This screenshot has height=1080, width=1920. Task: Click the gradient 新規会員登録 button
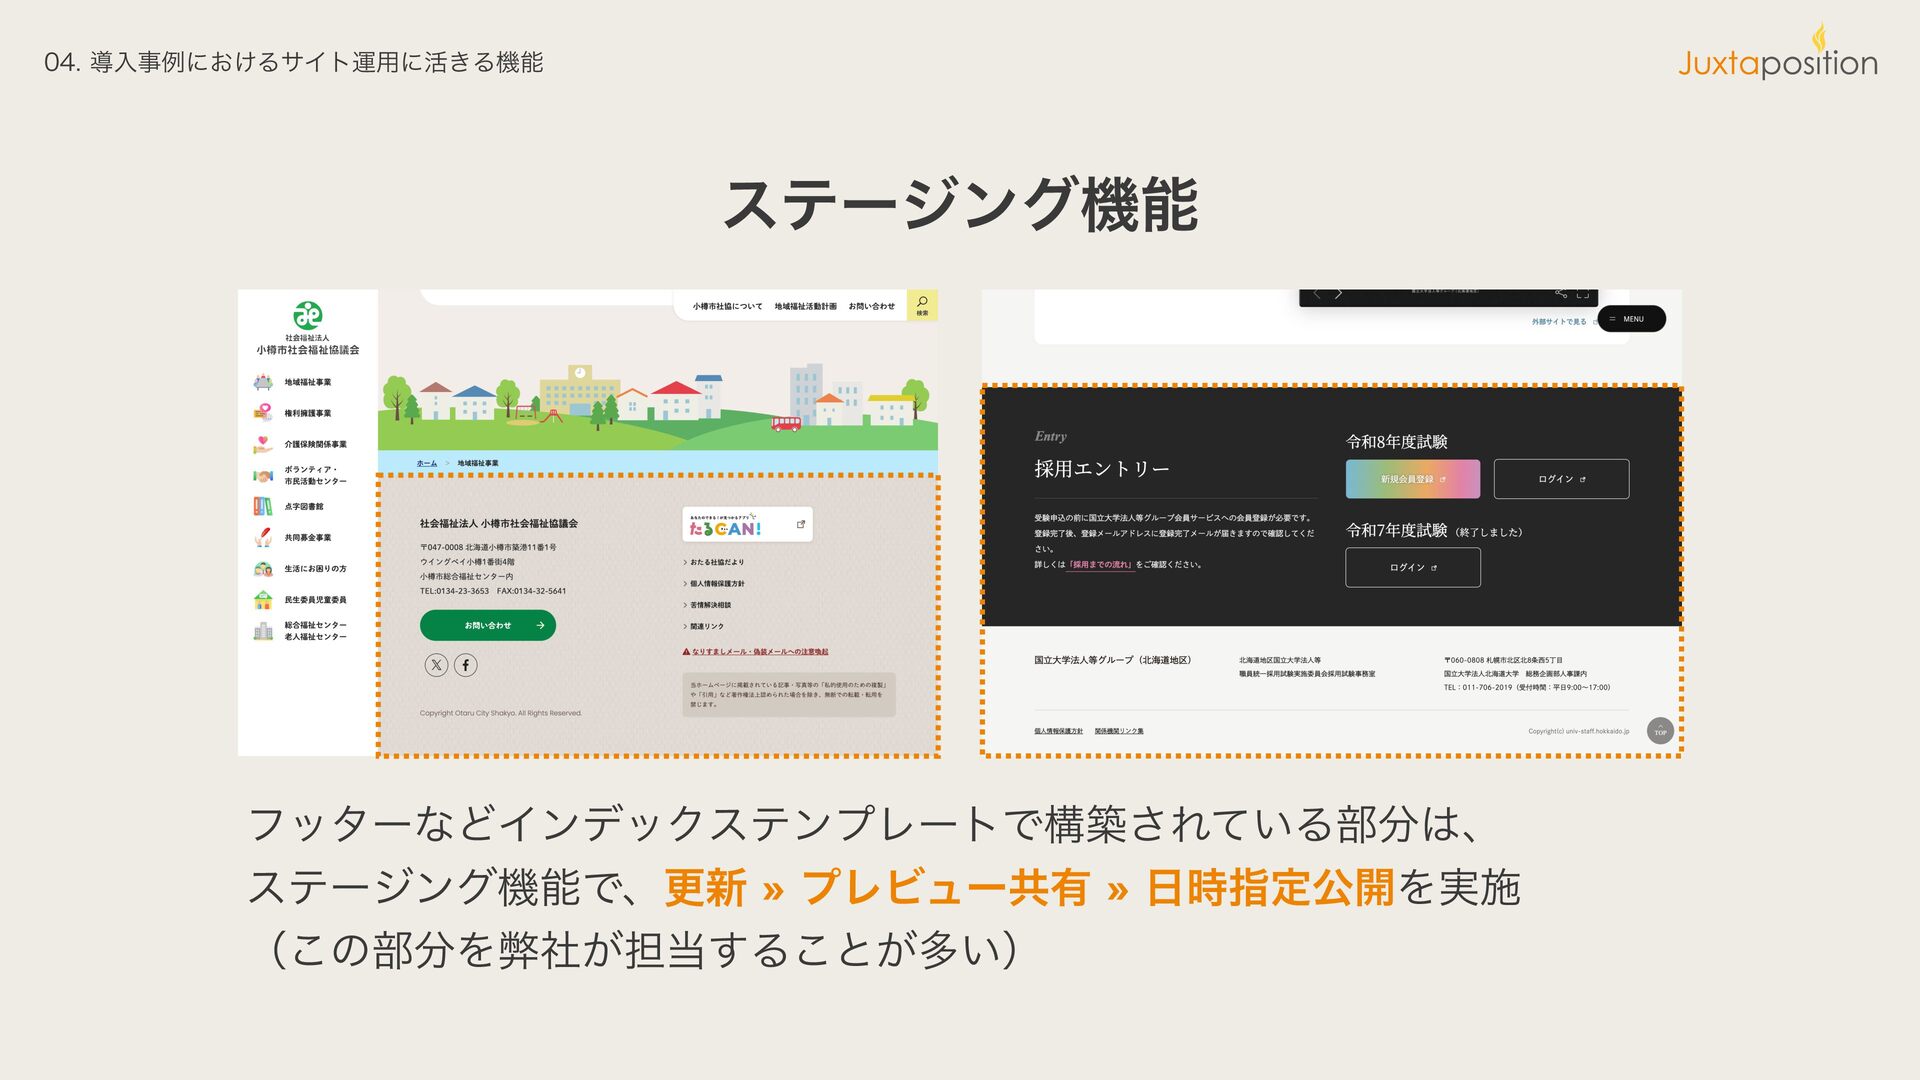(1412, 479)
